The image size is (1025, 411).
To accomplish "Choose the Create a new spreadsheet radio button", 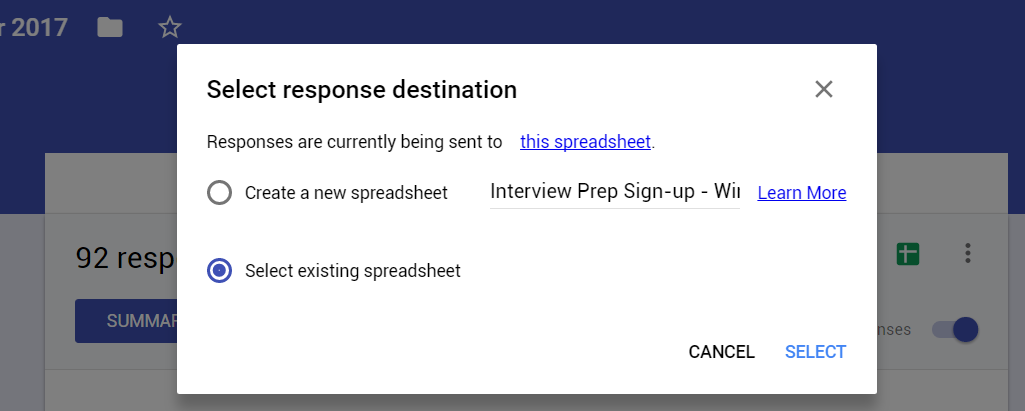I will coord(220,193).
